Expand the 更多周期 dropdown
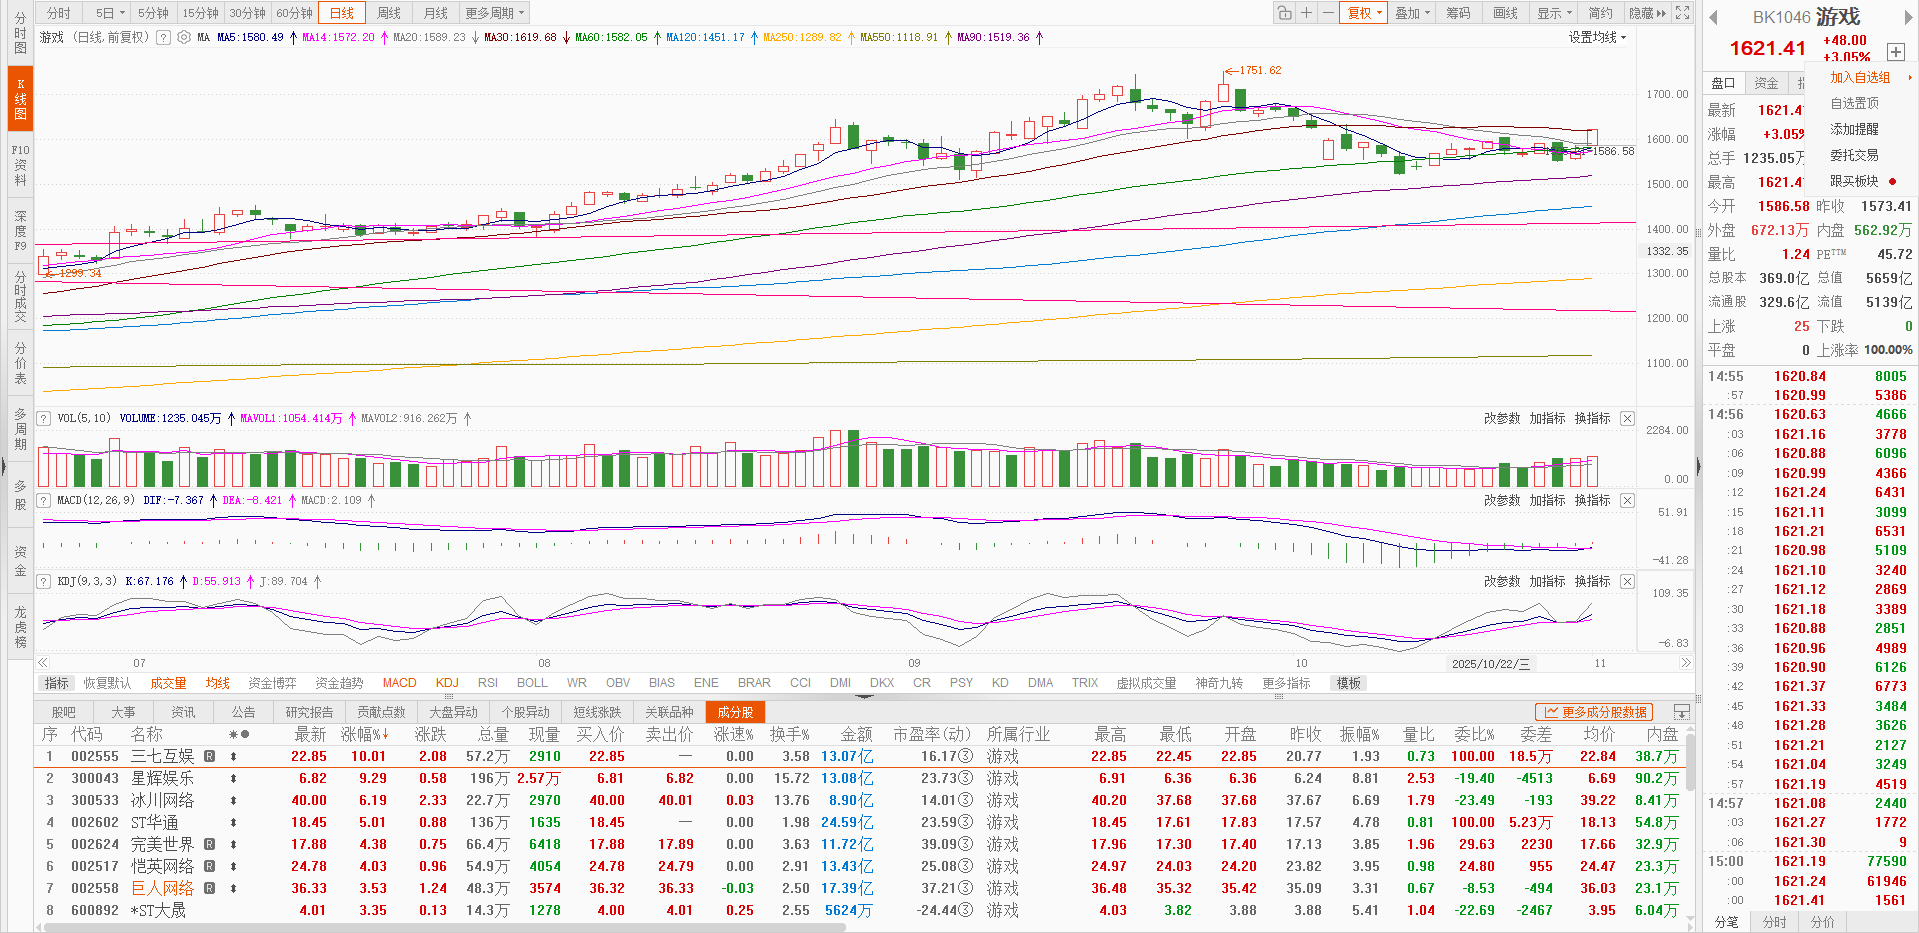Screen dimensions: 1919x933 494,13
